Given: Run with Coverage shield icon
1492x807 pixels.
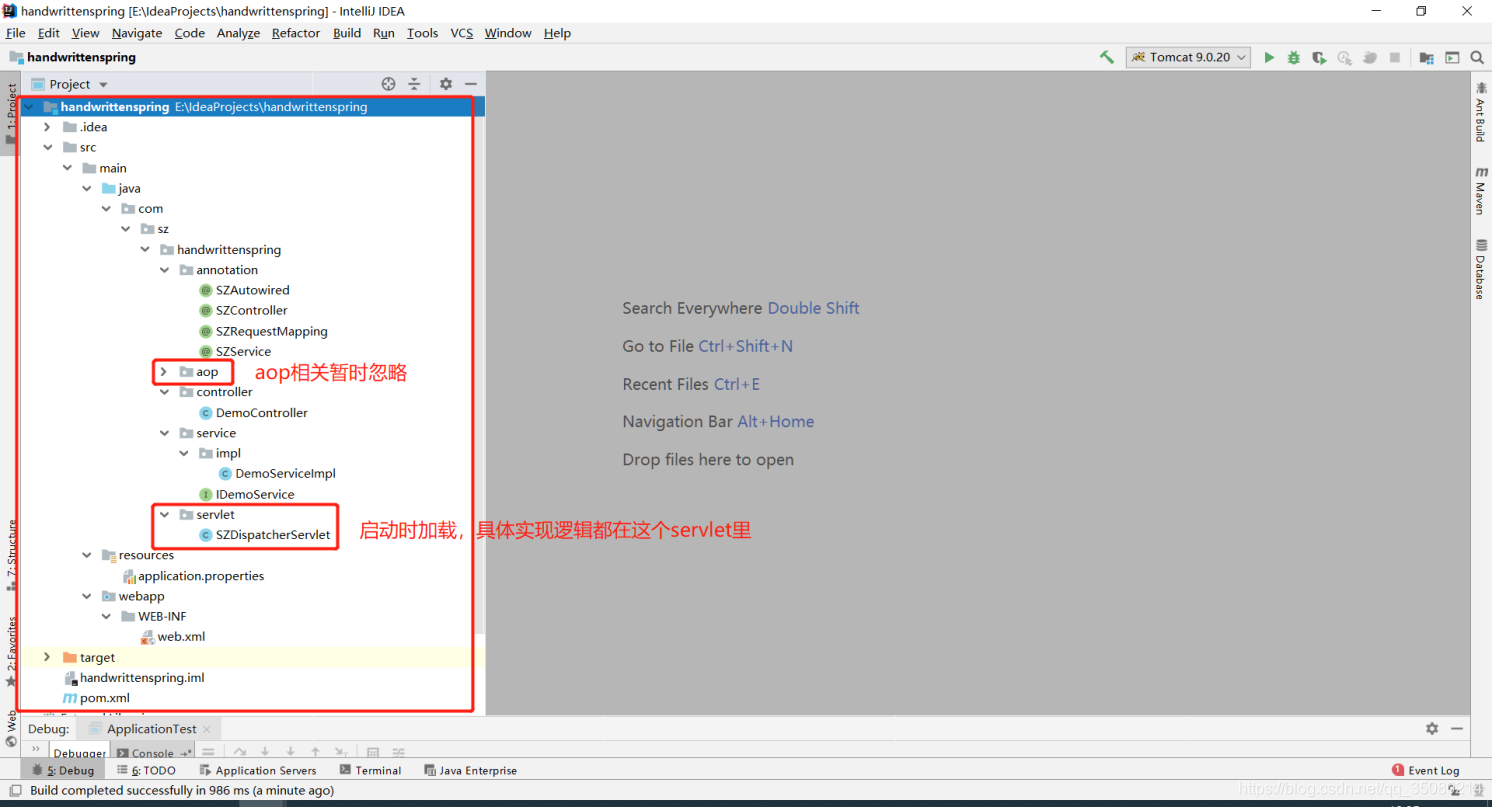Looking at the screenshot, I should pyautogui.click(x=1319, y=57).
